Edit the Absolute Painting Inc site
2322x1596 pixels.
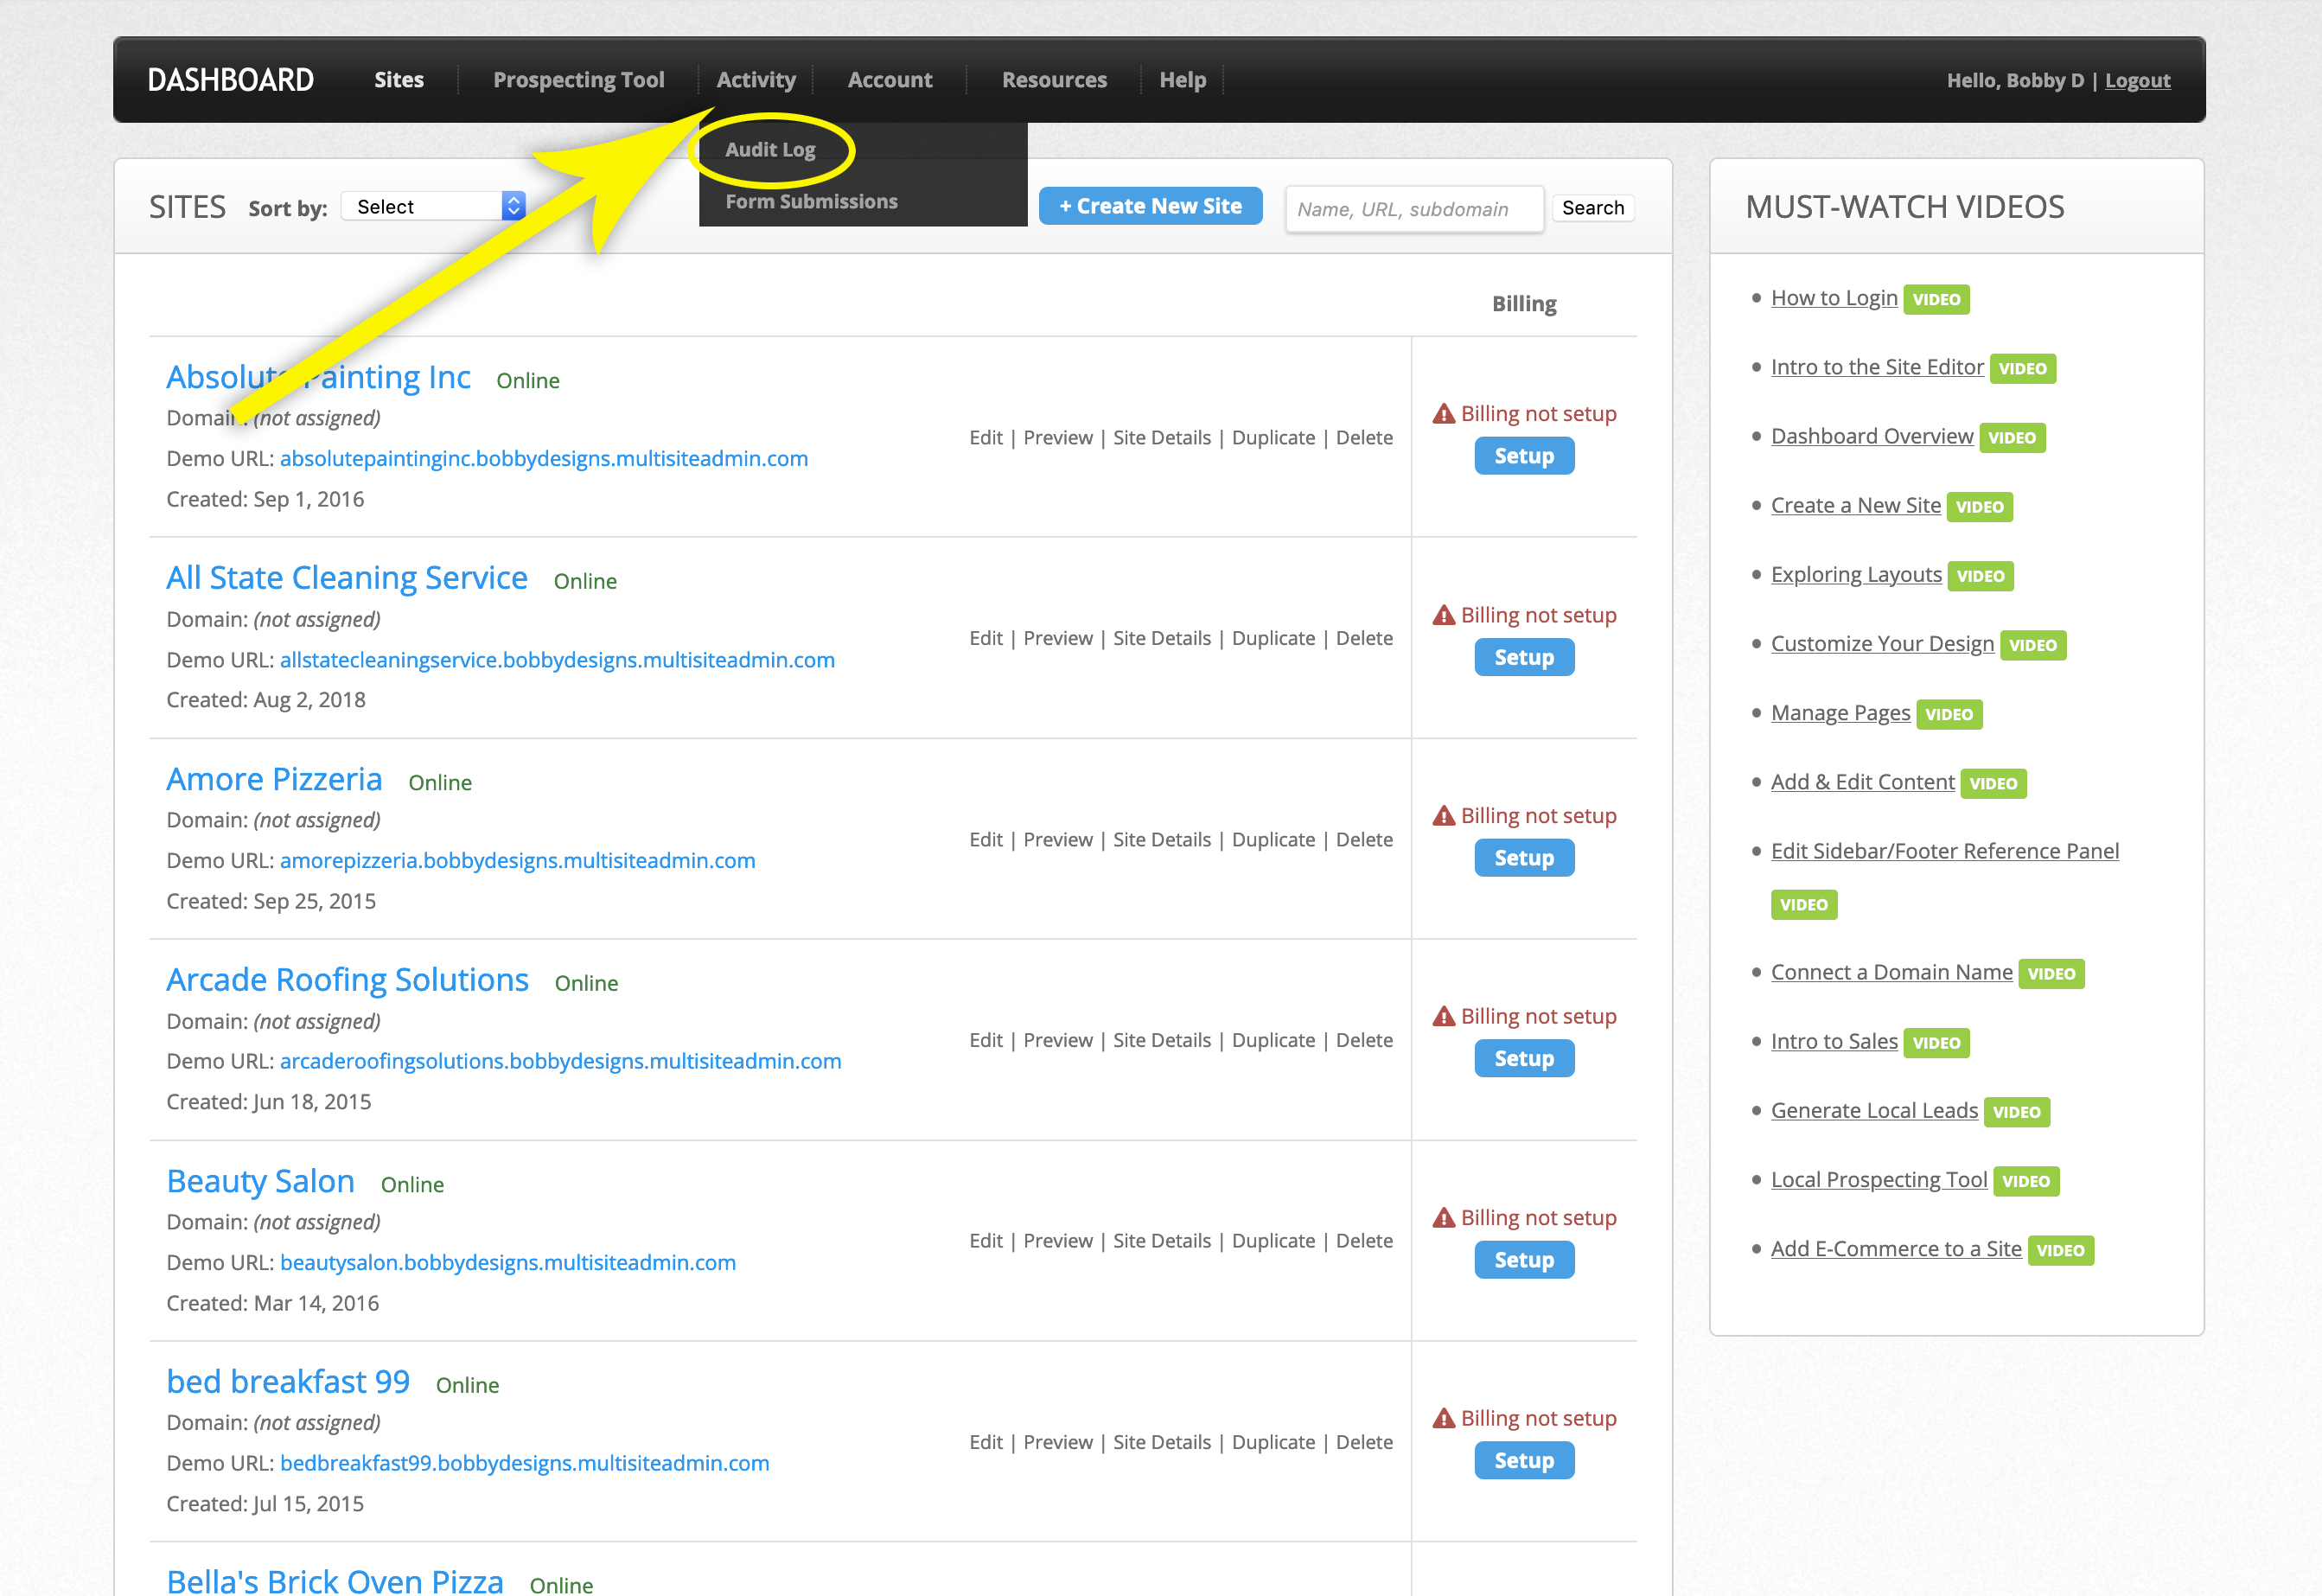986,438
